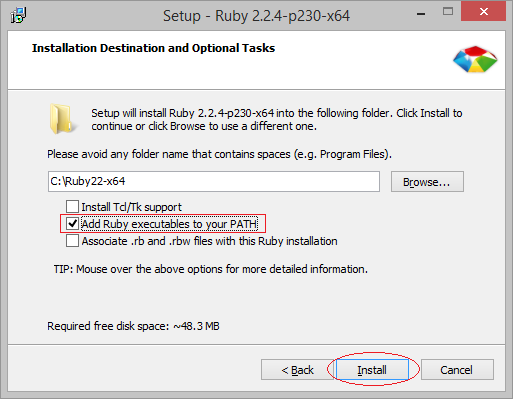
Task: Click the Ruby gem logo in header
Action: click(475, 59)
